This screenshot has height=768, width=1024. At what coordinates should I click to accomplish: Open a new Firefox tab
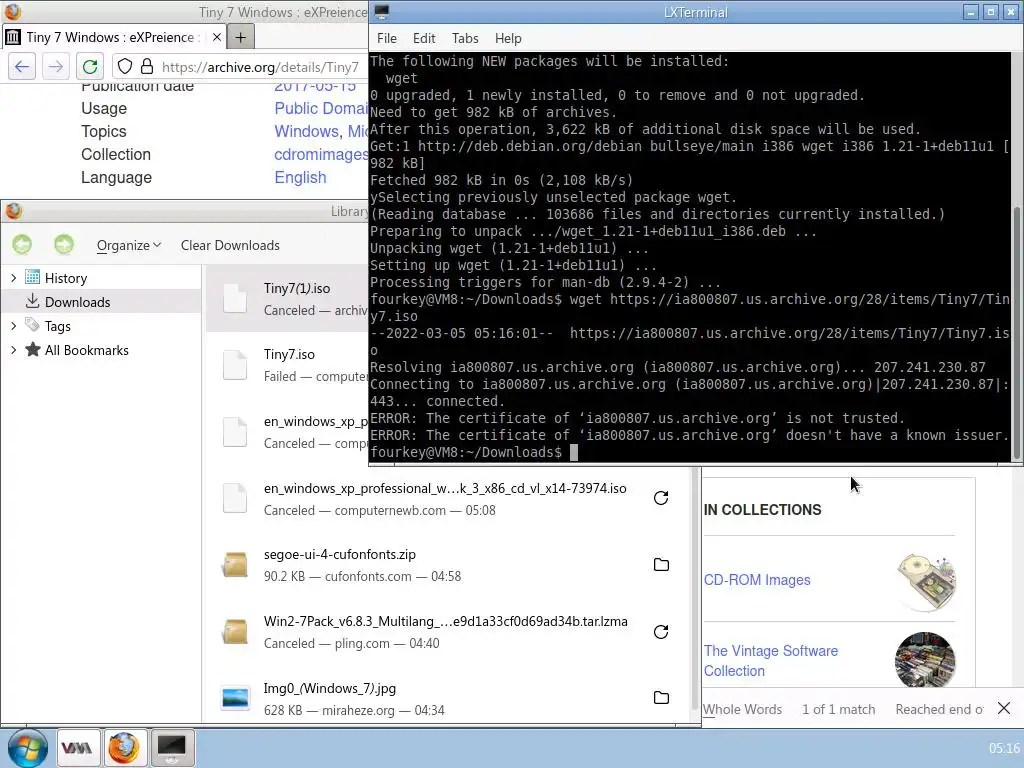pyautogui.click(x=240, y=37)
